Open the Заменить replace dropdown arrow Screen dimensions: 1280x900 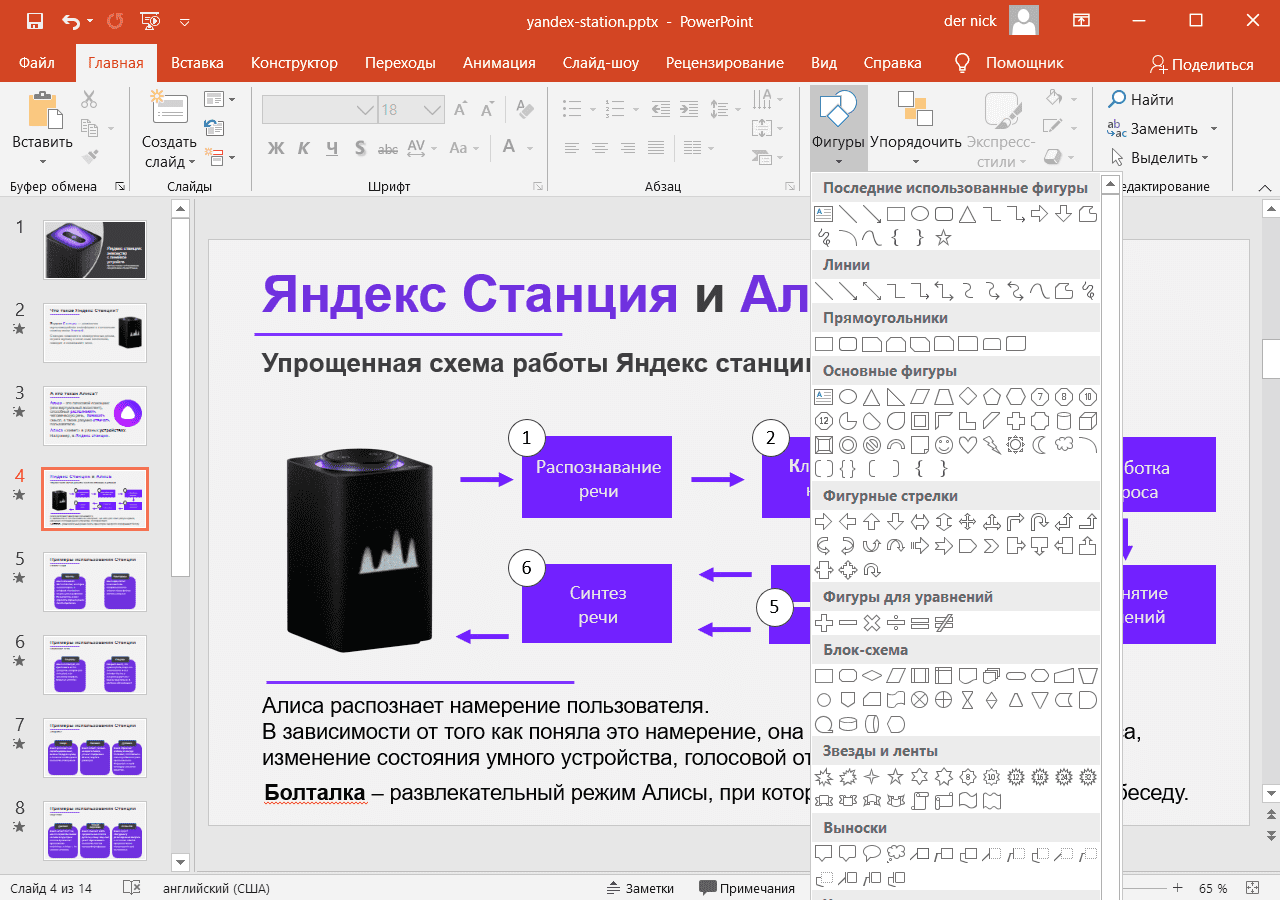1213,129
